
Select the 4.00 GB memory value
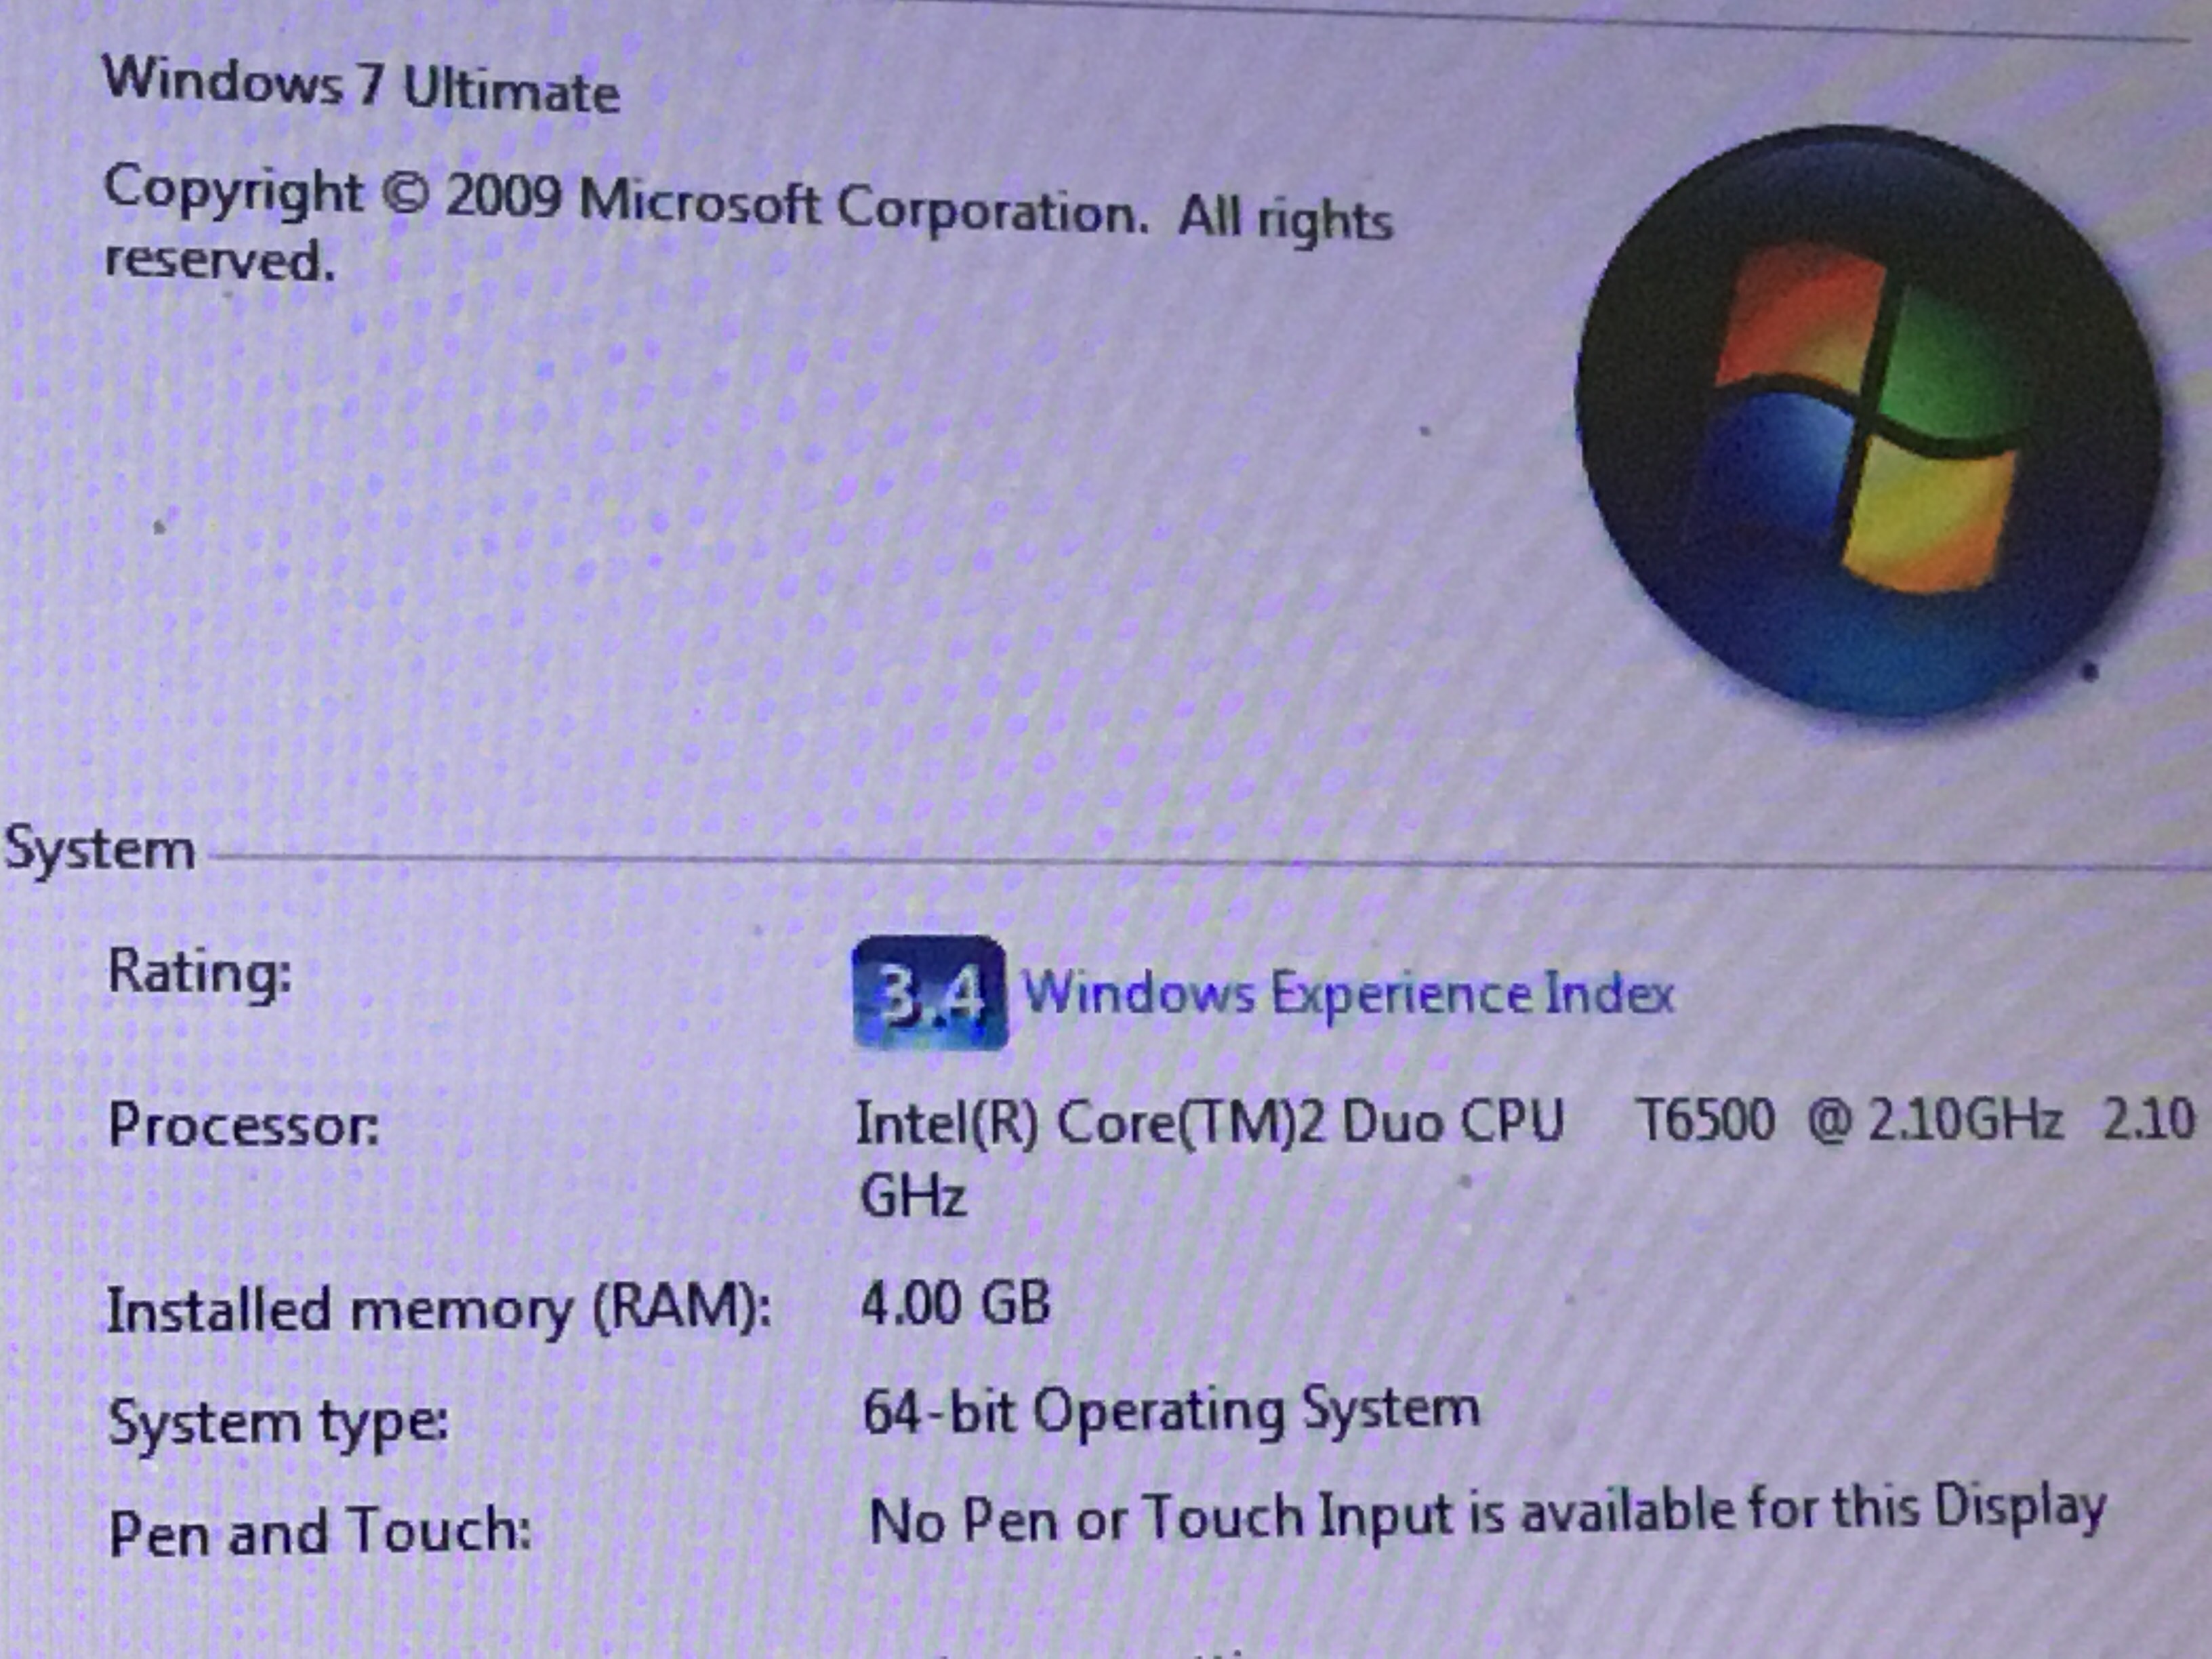click(956, 1303)
